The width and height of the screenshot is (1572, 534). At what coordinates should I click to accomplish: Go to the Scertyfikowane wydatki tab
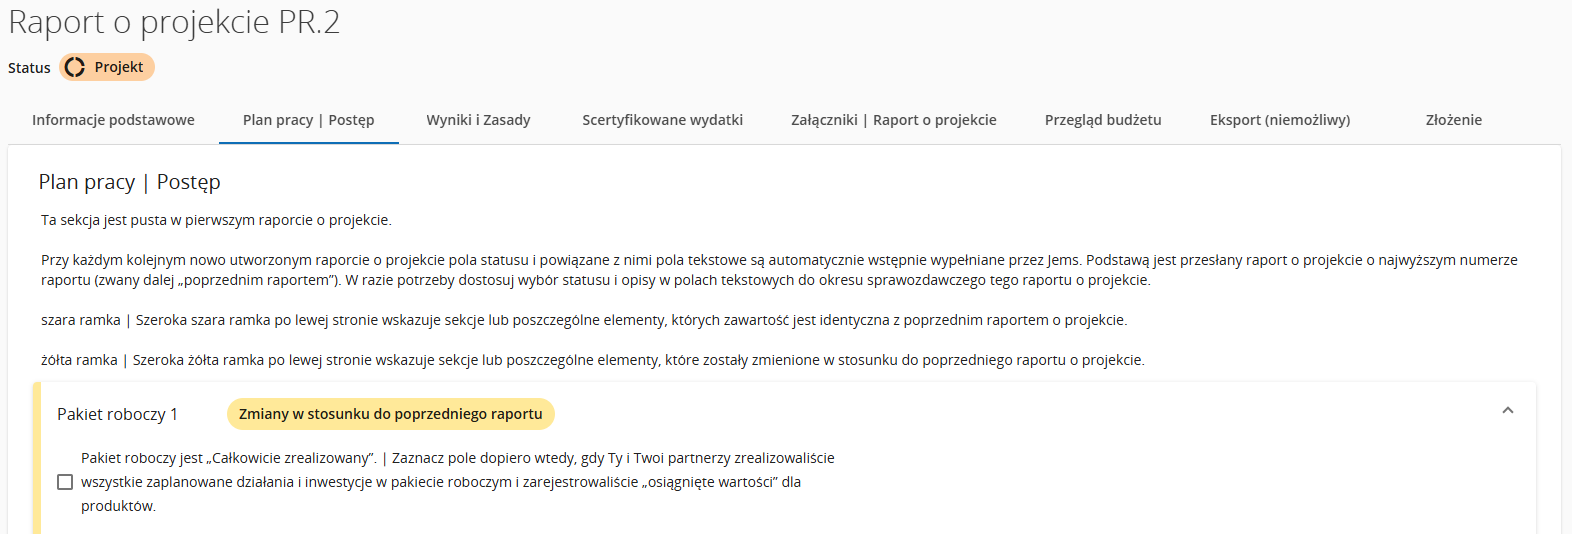[662, 120]
